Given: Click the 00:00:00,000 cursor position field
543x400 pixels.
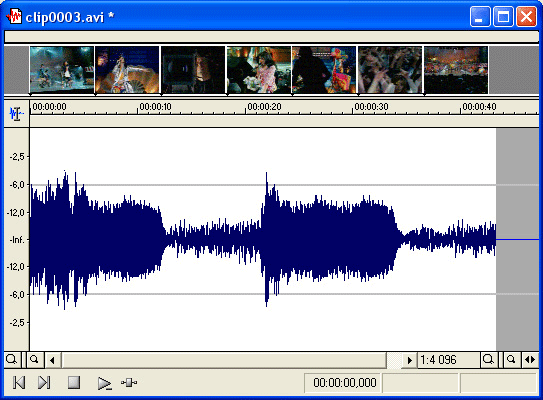Looking at the screenshot, I should pos(342,383).
